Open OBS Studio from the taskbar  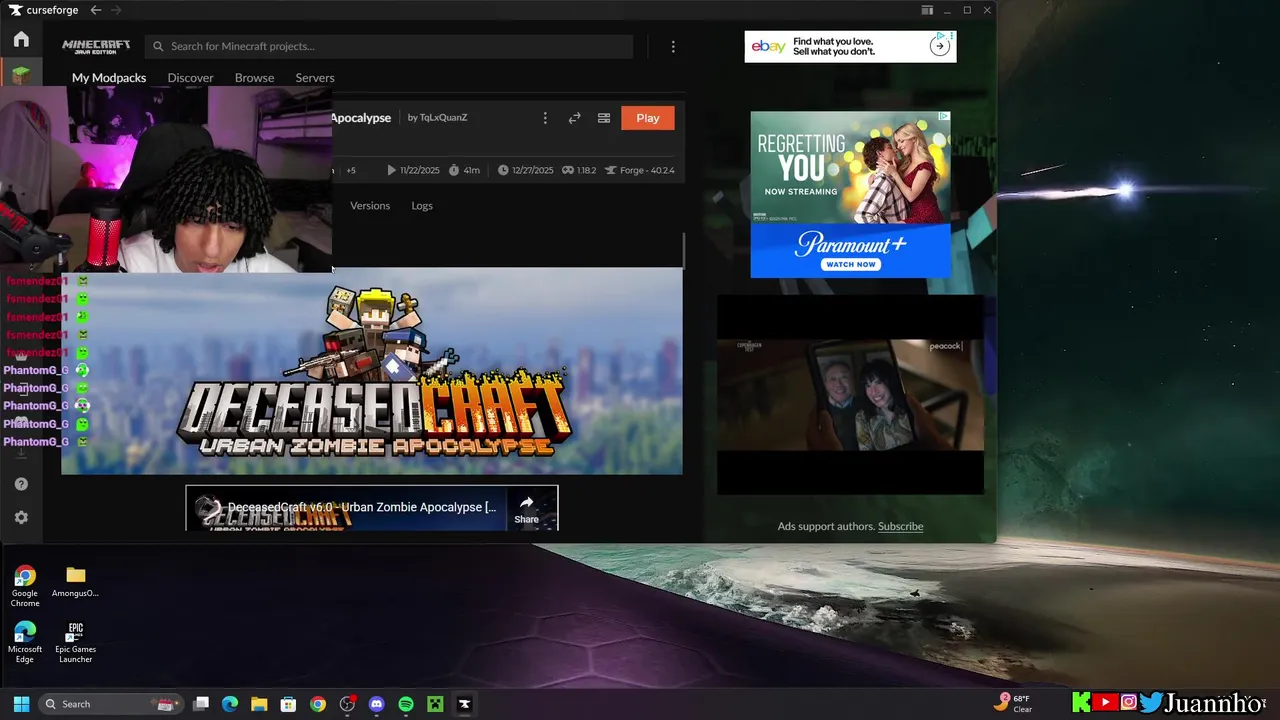pyautogui.click(x=347, y=704)
